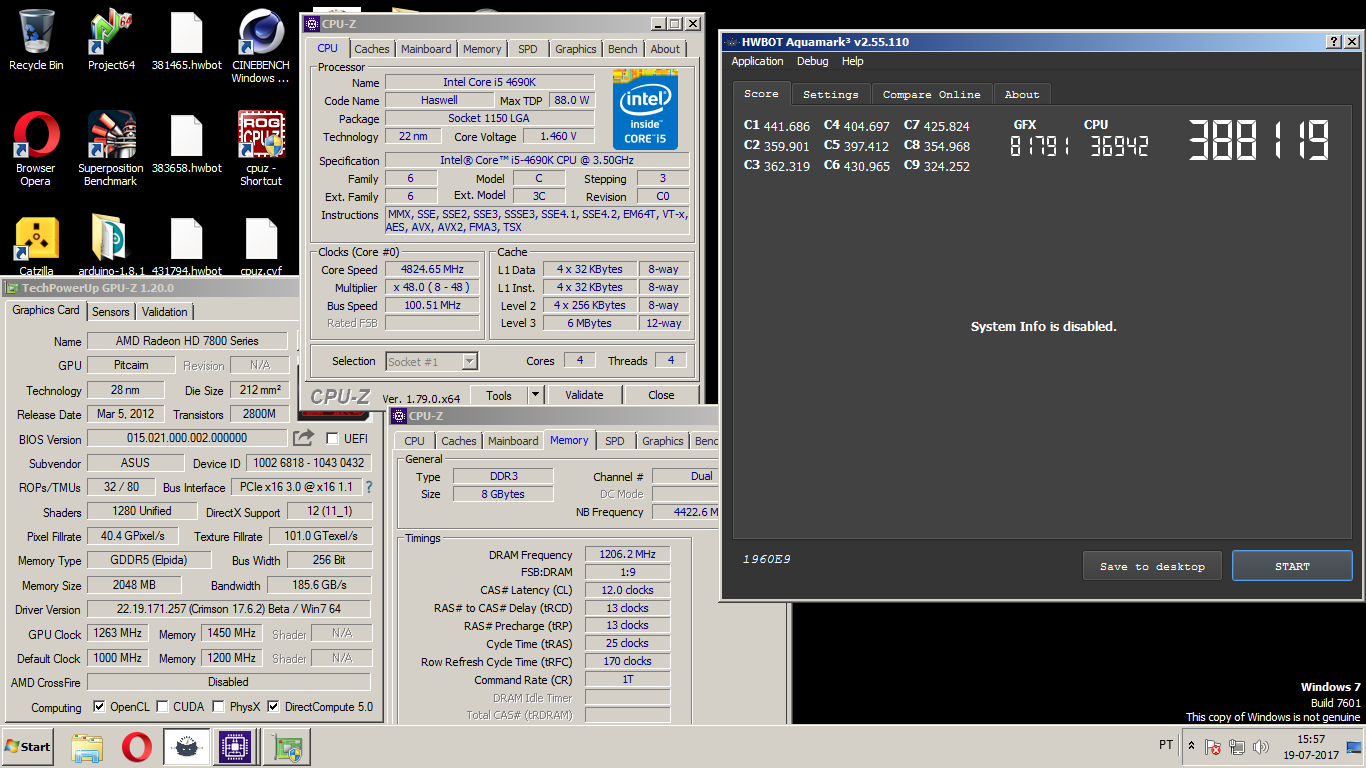Viewport: 1366px width, 768px height.
Task: Click the START benchmark button
Action: point(1292,566)
